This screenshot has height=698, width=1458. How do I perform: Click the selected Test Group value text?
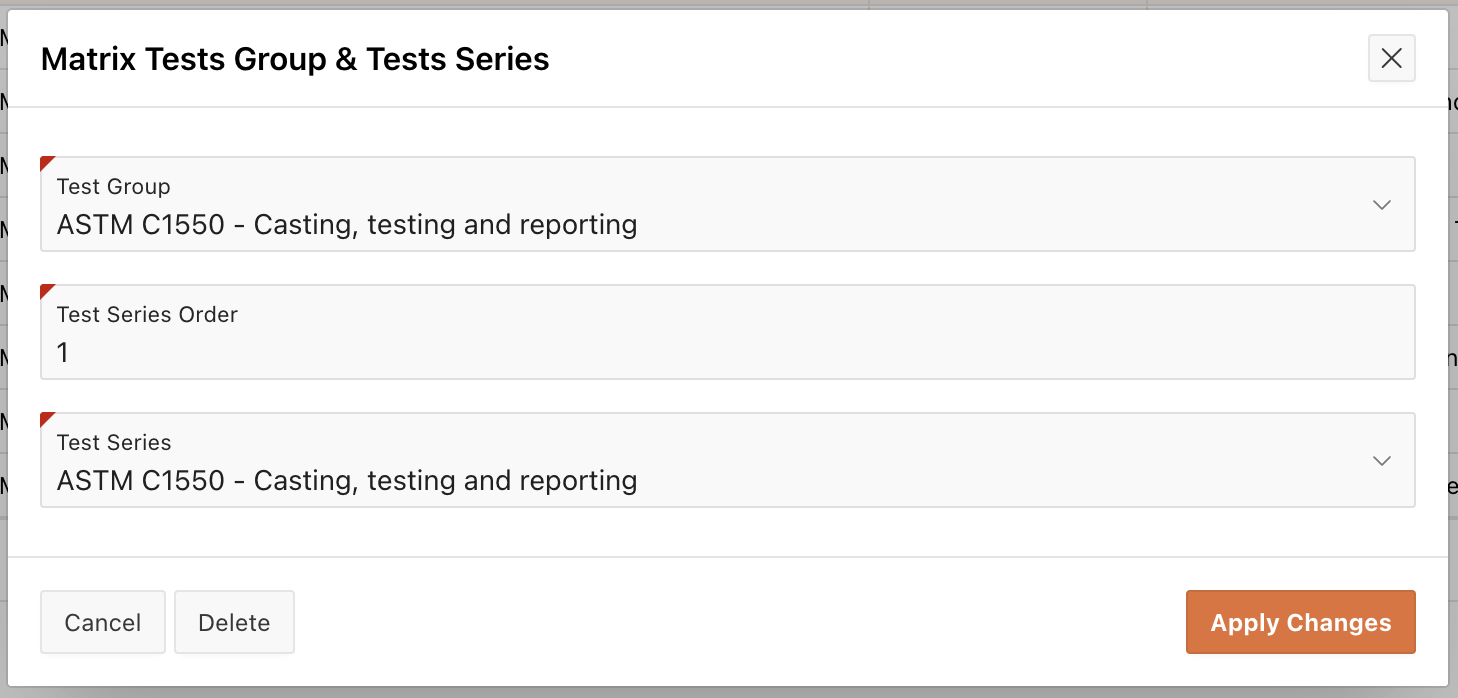click(x=346, y=225)
